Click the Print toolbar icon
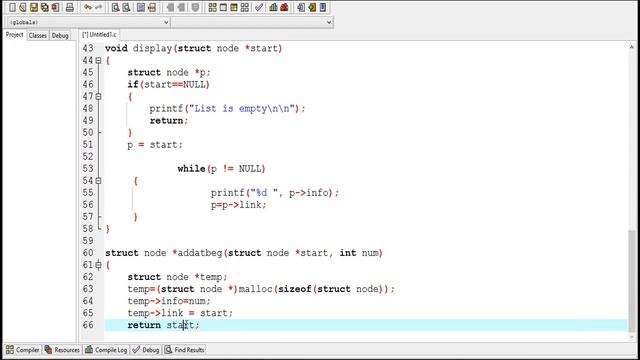Image resolution: width=640 pixels, height=360 pixels. coord(70,7)
